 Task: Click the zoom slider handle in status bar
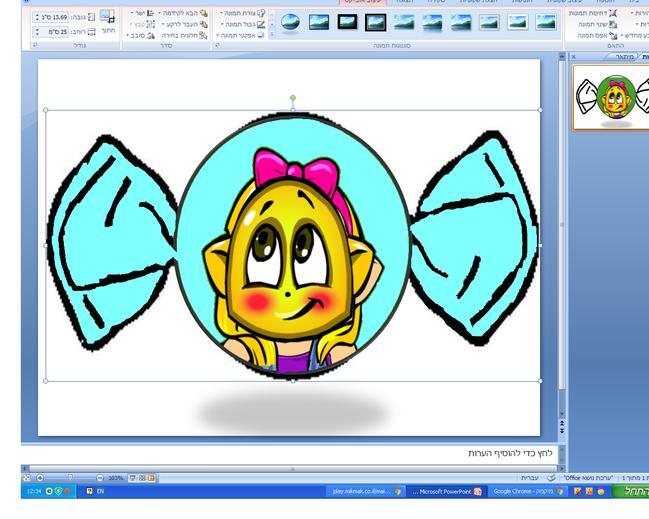(70, 478)
